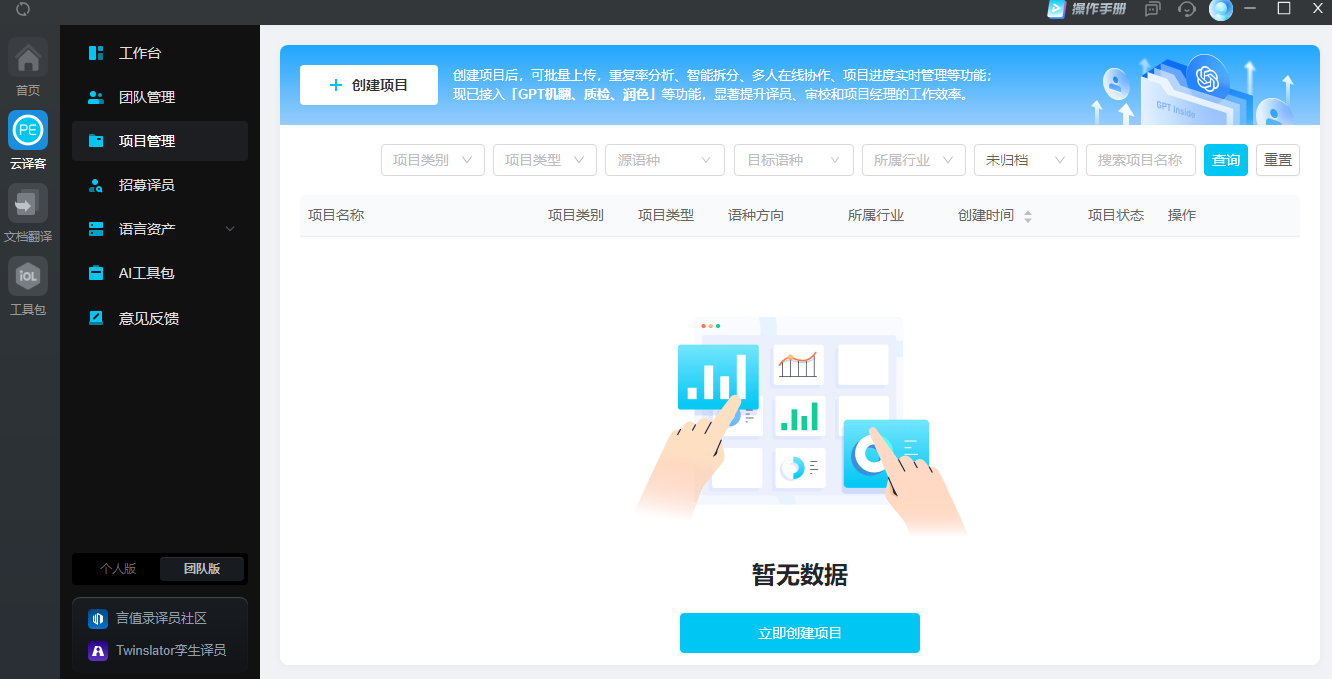
Task: Switch to 团队版 team edition
Action: click(200, 568)
